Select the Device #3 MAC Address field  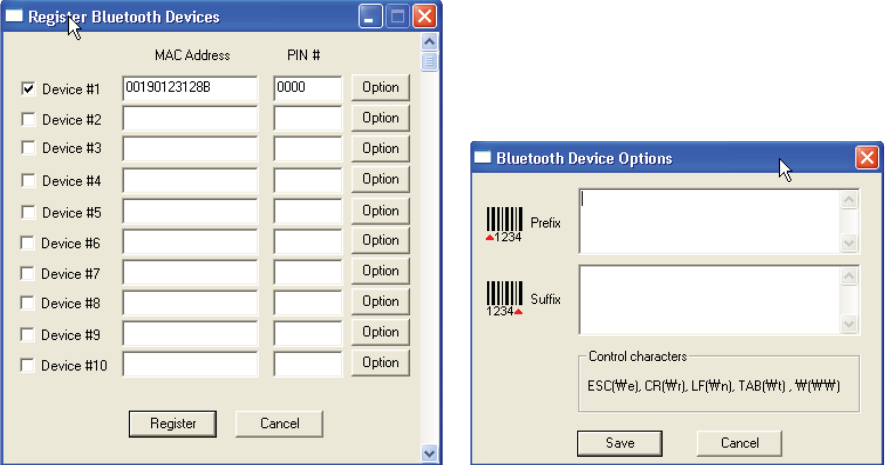[190, 149]
